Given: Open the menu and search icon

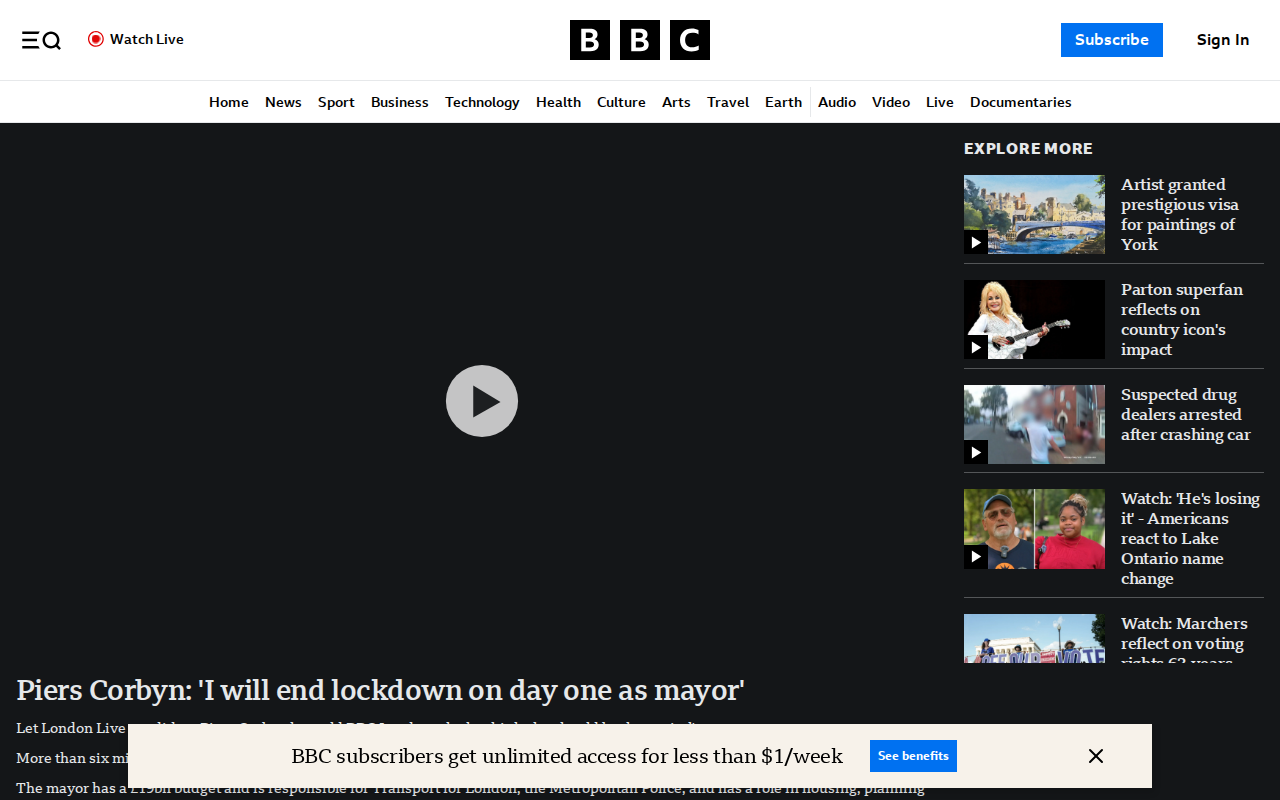Looking at the screenshot, I should pyautogui.click(x=41, y=40).
